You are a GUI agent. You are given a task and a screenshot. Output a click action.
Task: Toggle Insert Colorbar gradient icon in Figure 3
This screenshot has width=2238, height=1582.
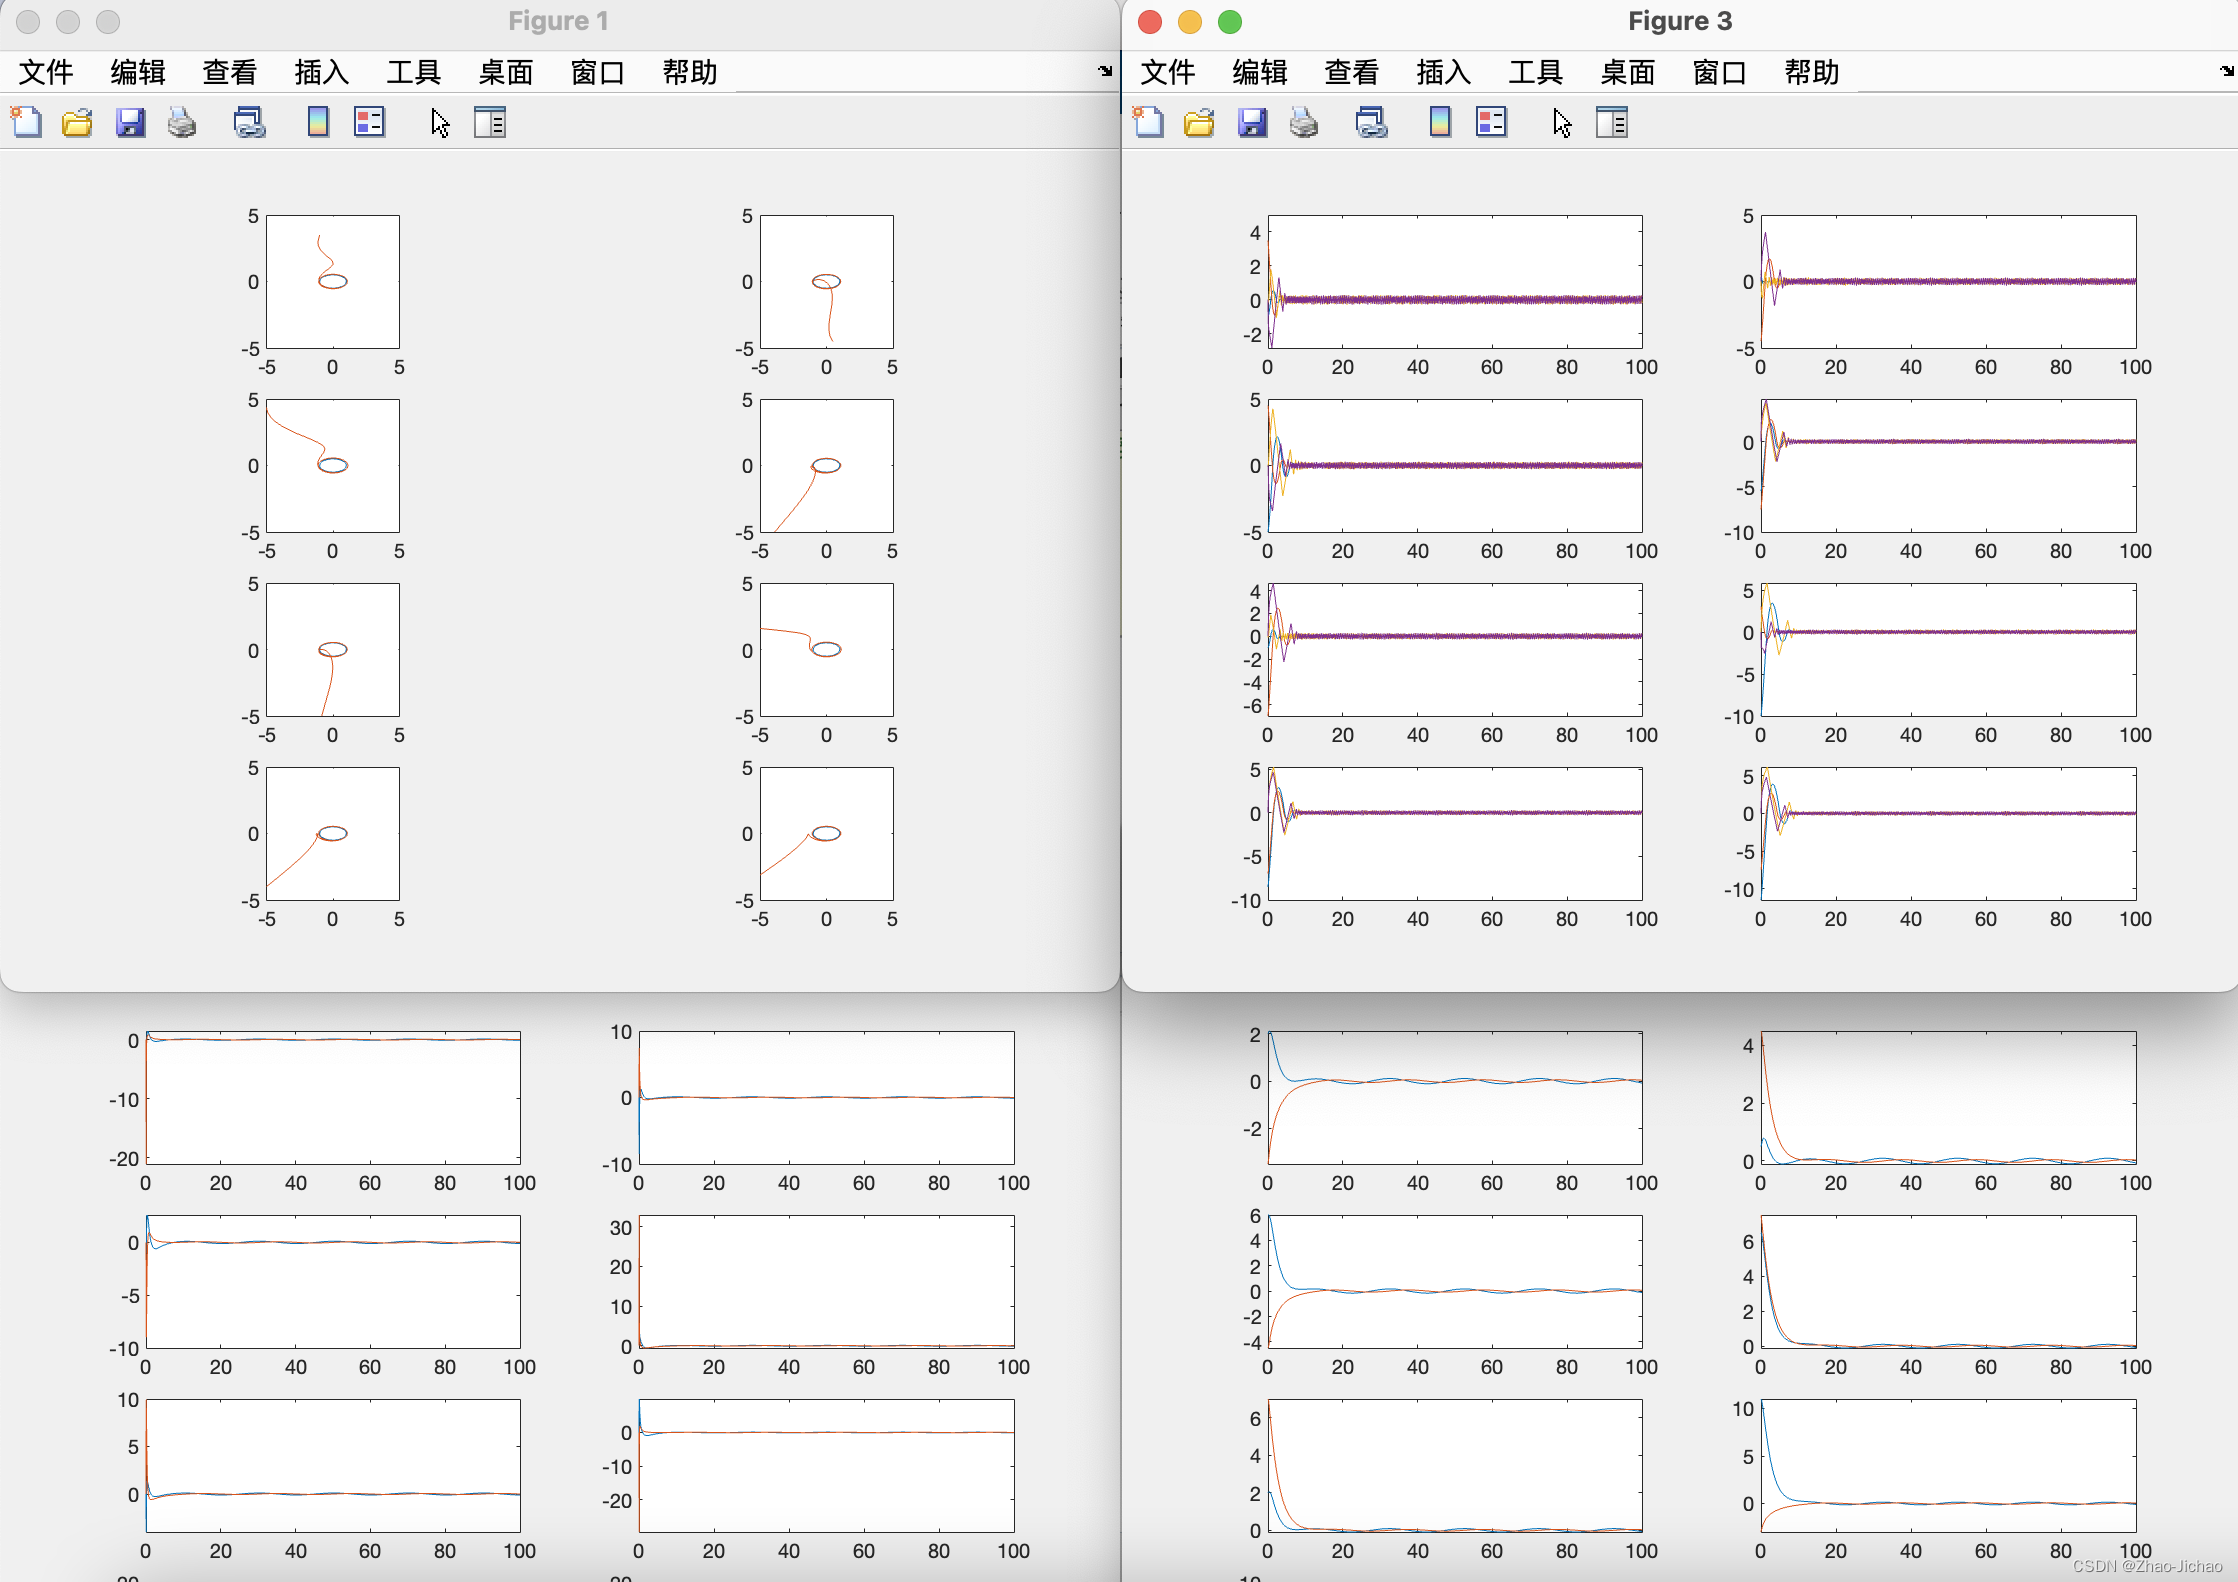click(1440, 122)
